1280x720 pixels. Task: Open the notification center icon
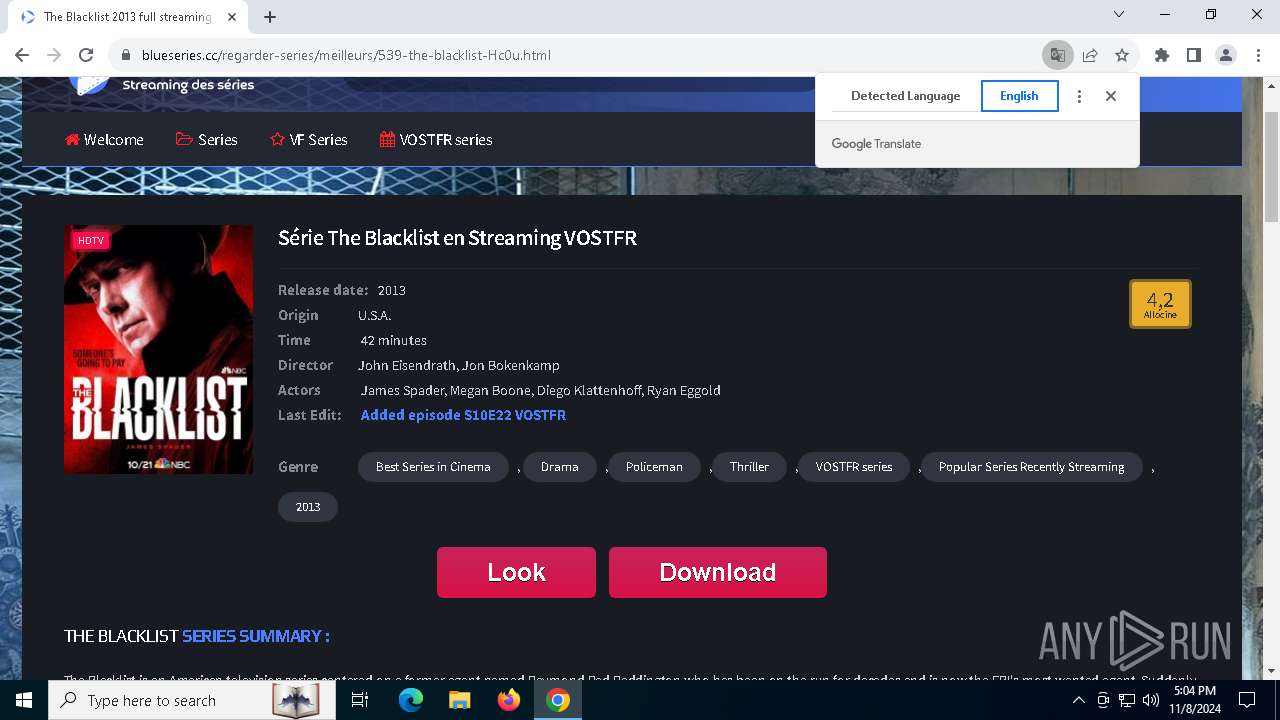coord(1248,700)
